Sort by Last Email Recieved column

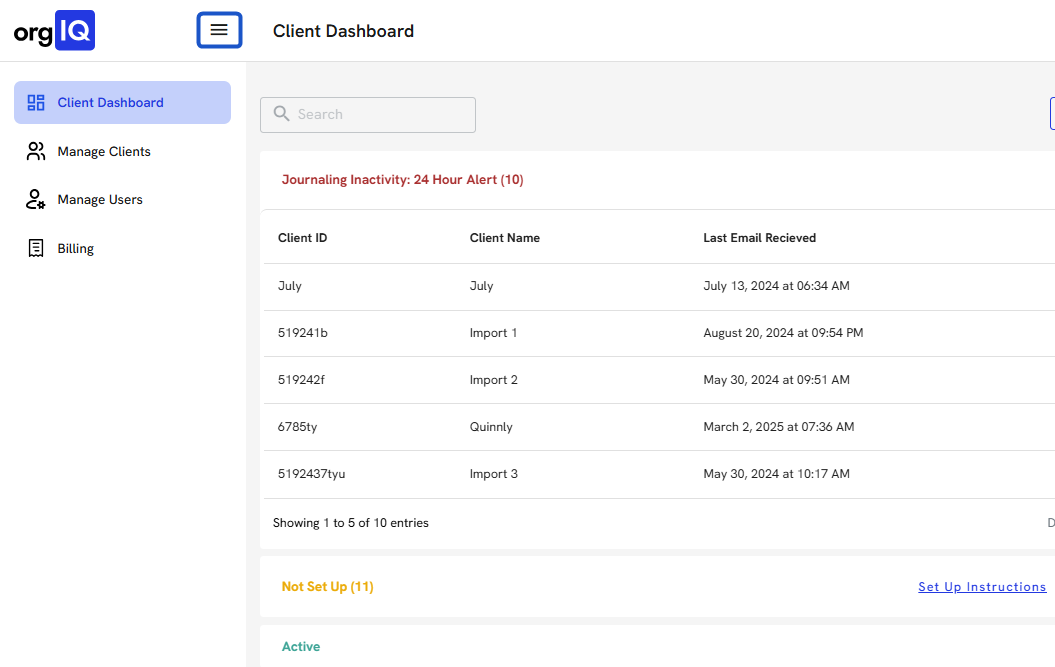tap(759, 238)
